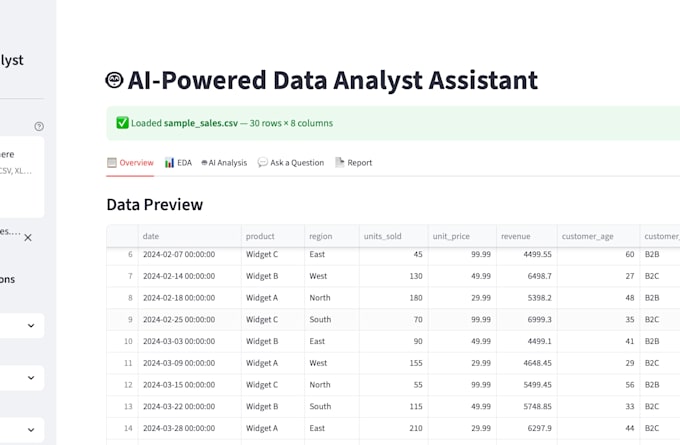Select the cell 2024-03-22 00:00:00

(x=190, y=406)
